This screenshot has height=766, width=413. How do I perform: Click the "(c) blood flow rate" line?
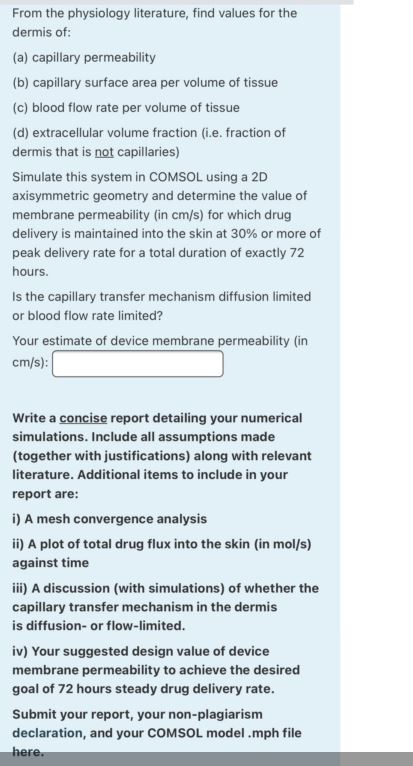pyautogui.click(x=126, y=107)
